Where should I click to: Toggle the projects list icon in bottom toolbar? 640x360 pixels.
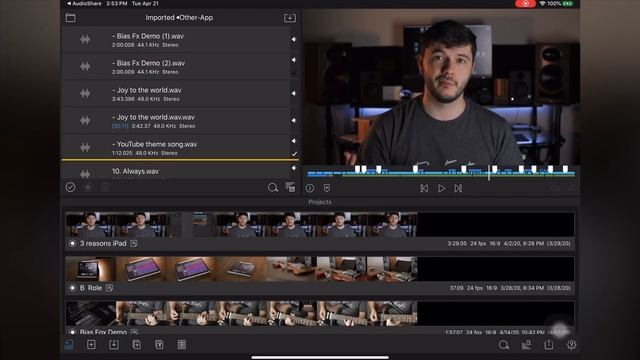click(69, 345)
